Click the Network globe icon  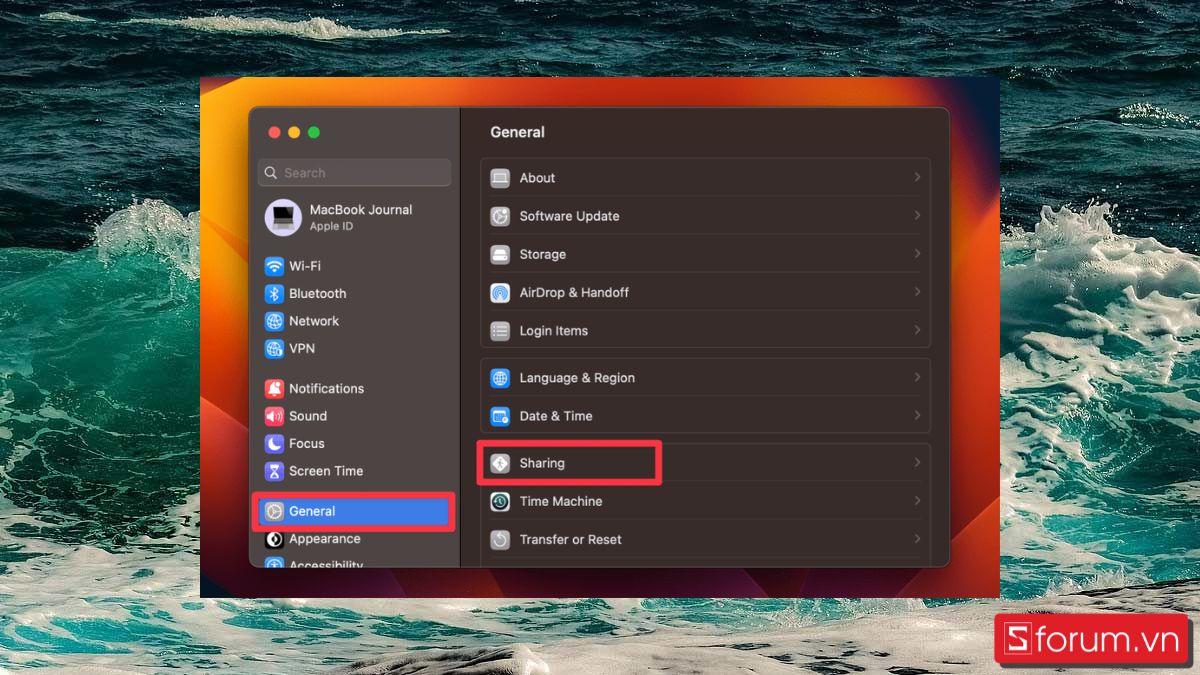click(274, 321)
